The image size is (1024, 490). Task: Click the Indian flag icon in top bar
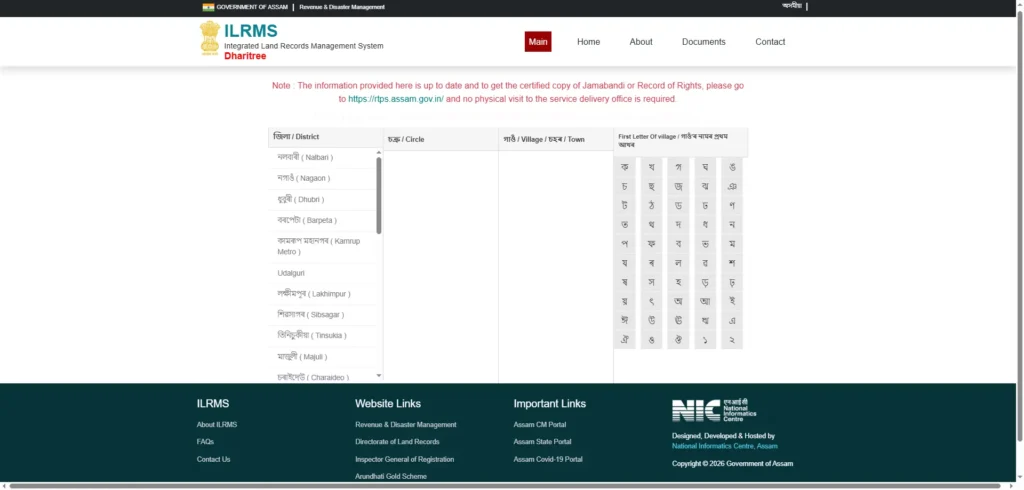click(x=208, y=7)
